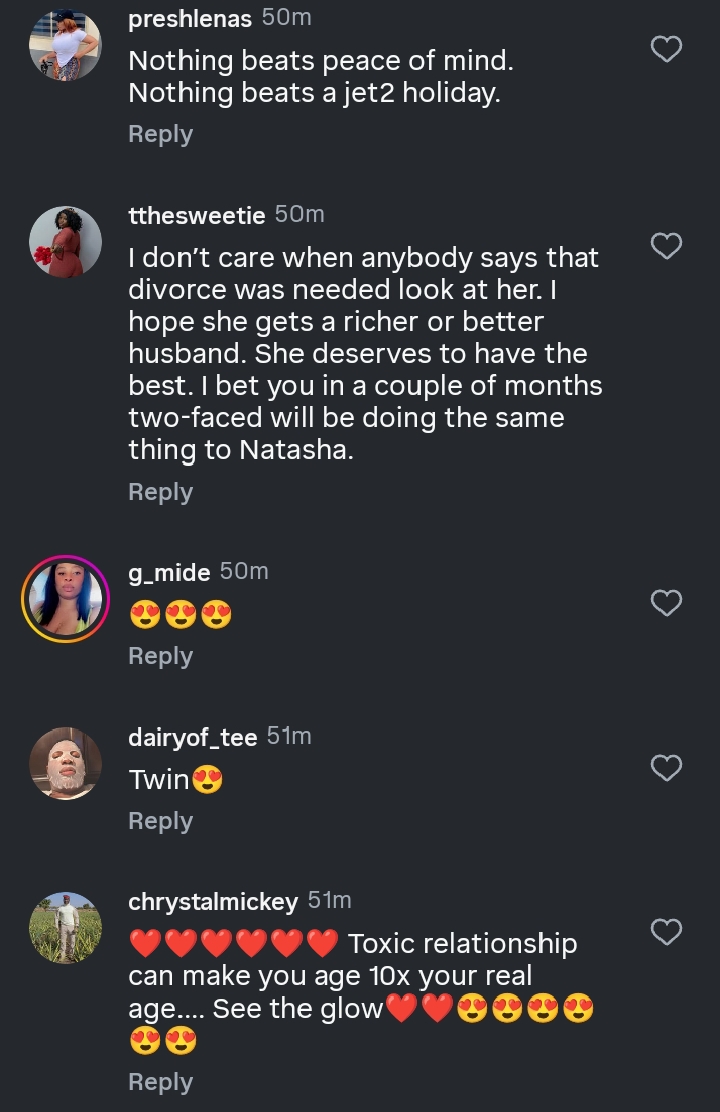
Task: Like the preshlenas comment with the heart
Action: pos(666,48)
